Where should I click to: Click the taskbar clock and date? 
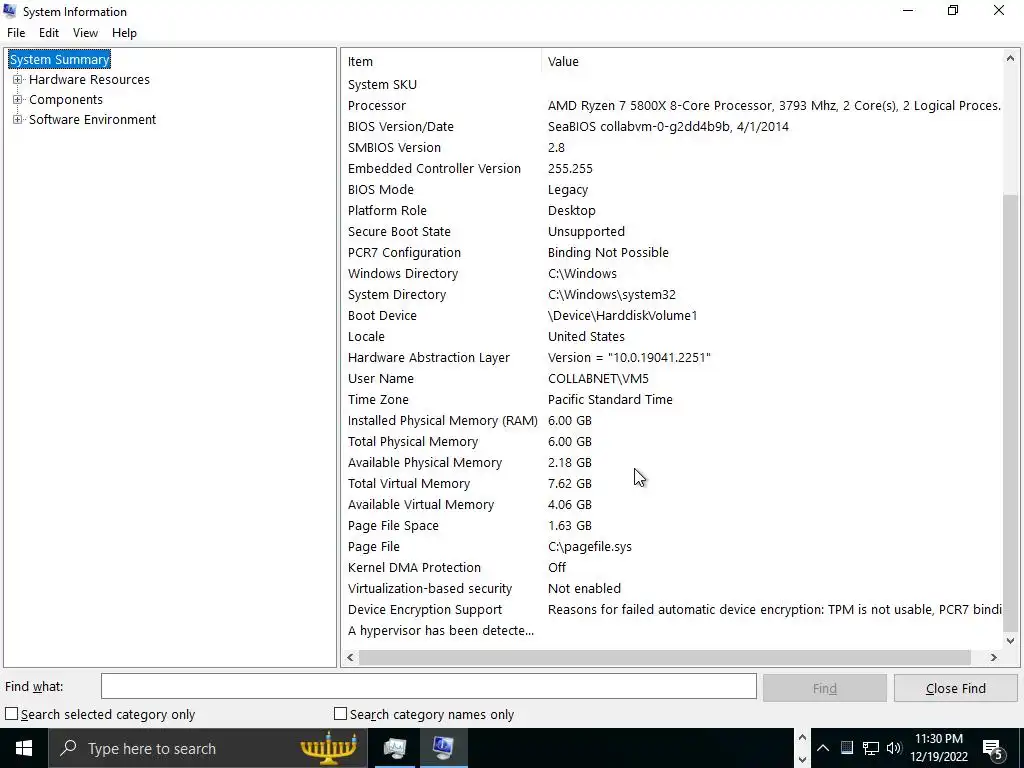pyautogui.click(x=939, y=748)
